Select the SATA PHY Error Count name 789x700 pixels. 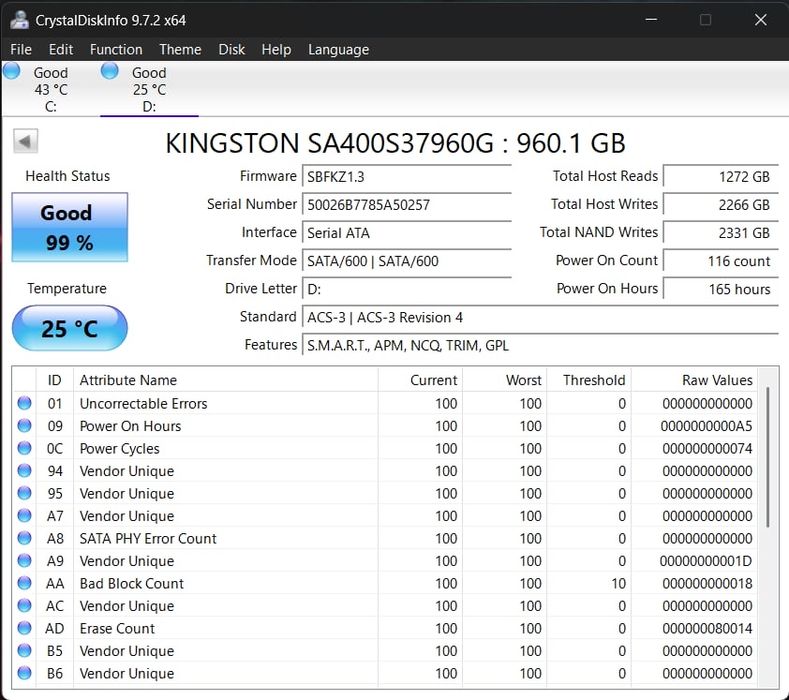(148, 538)
